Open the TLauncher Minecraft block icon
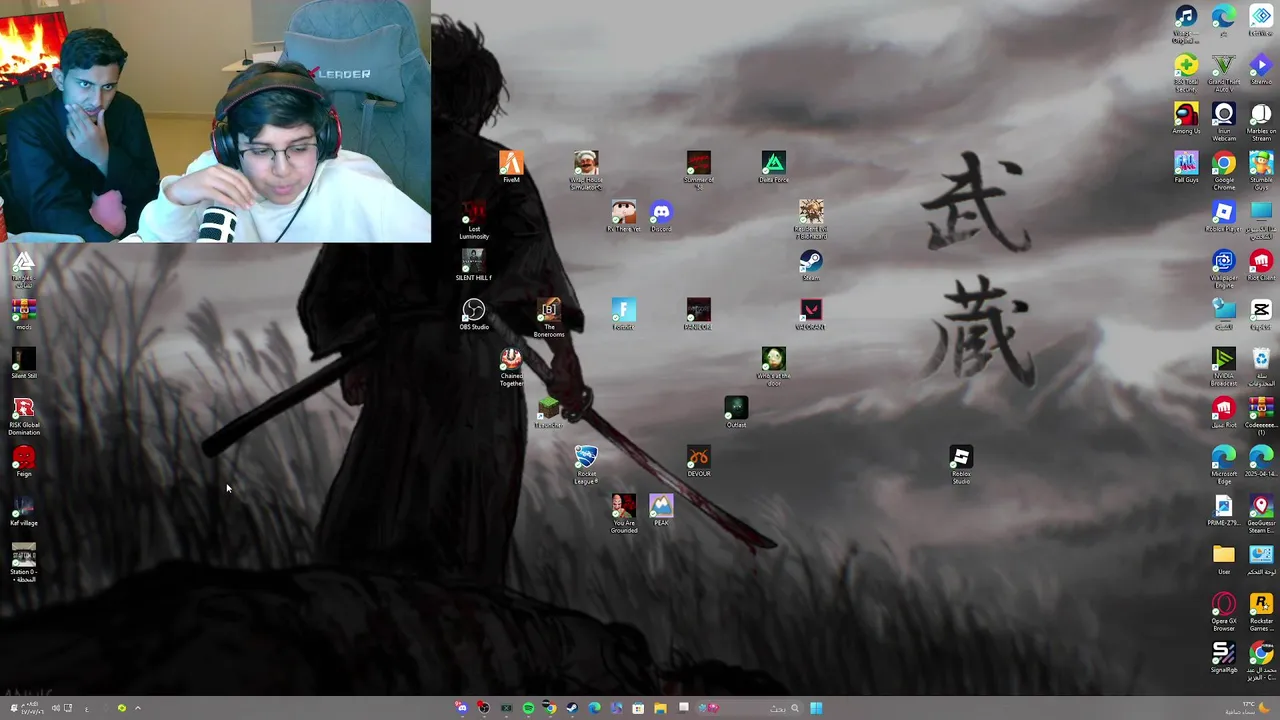1280x720 pixels. [x=548, y=412]
